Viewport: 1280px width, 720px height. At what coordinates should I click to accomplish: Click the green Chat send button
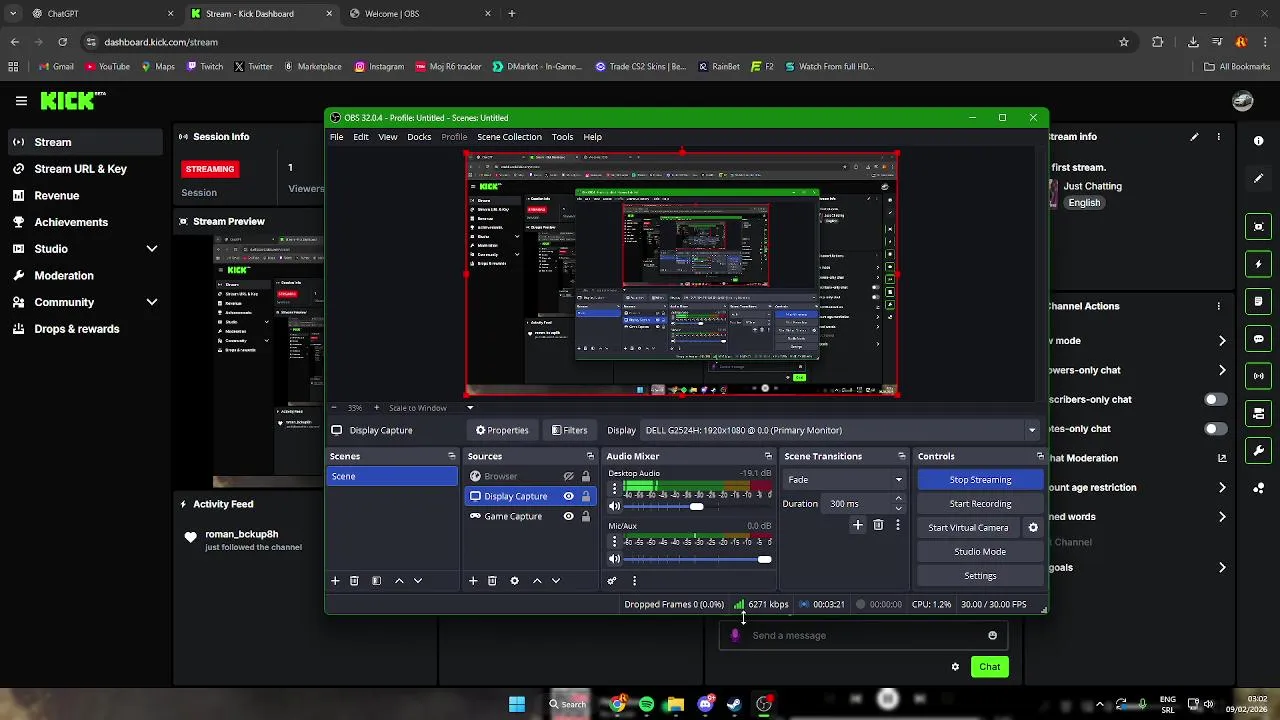(989, 667)
